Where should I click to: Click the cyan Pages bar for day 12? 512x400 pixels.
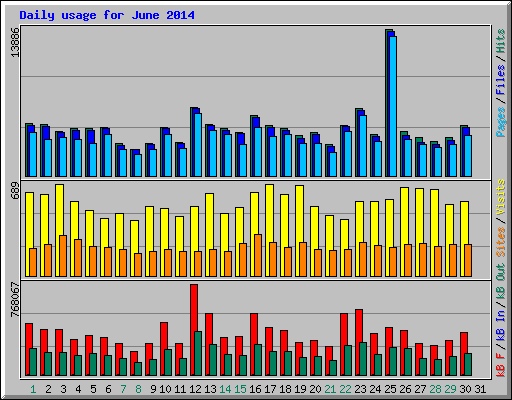click(198, 145)
